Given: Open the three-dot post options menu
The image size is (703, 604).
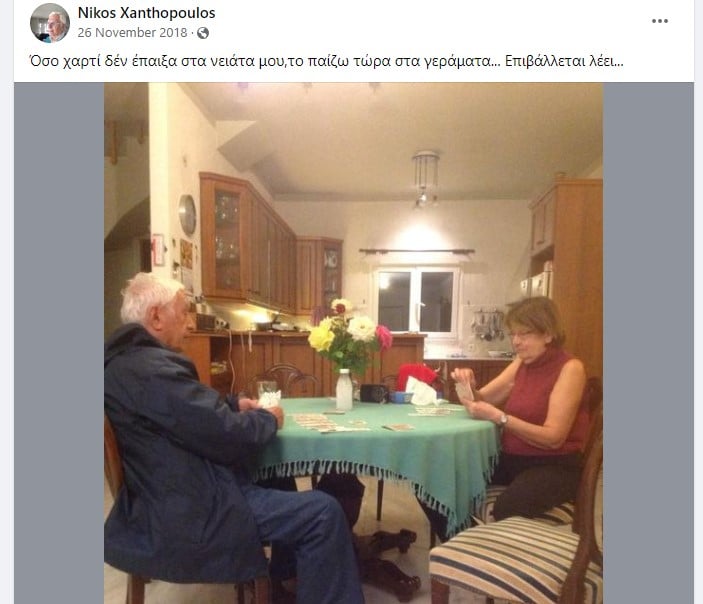Looking at the screenshot, I should 660,21.
